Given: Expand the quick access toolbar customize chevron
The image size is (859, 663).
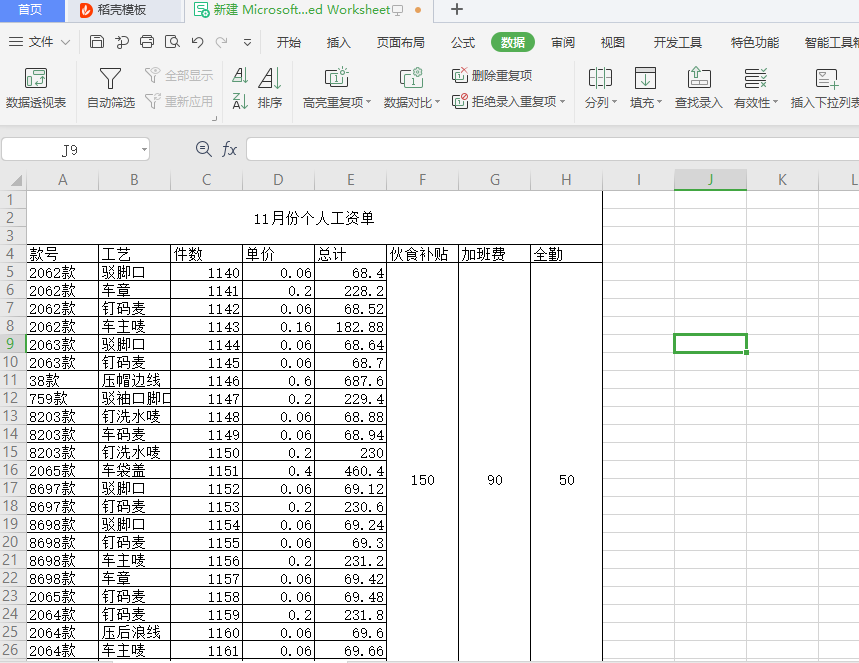Looking at the screenshot, I should click(246, 42).
